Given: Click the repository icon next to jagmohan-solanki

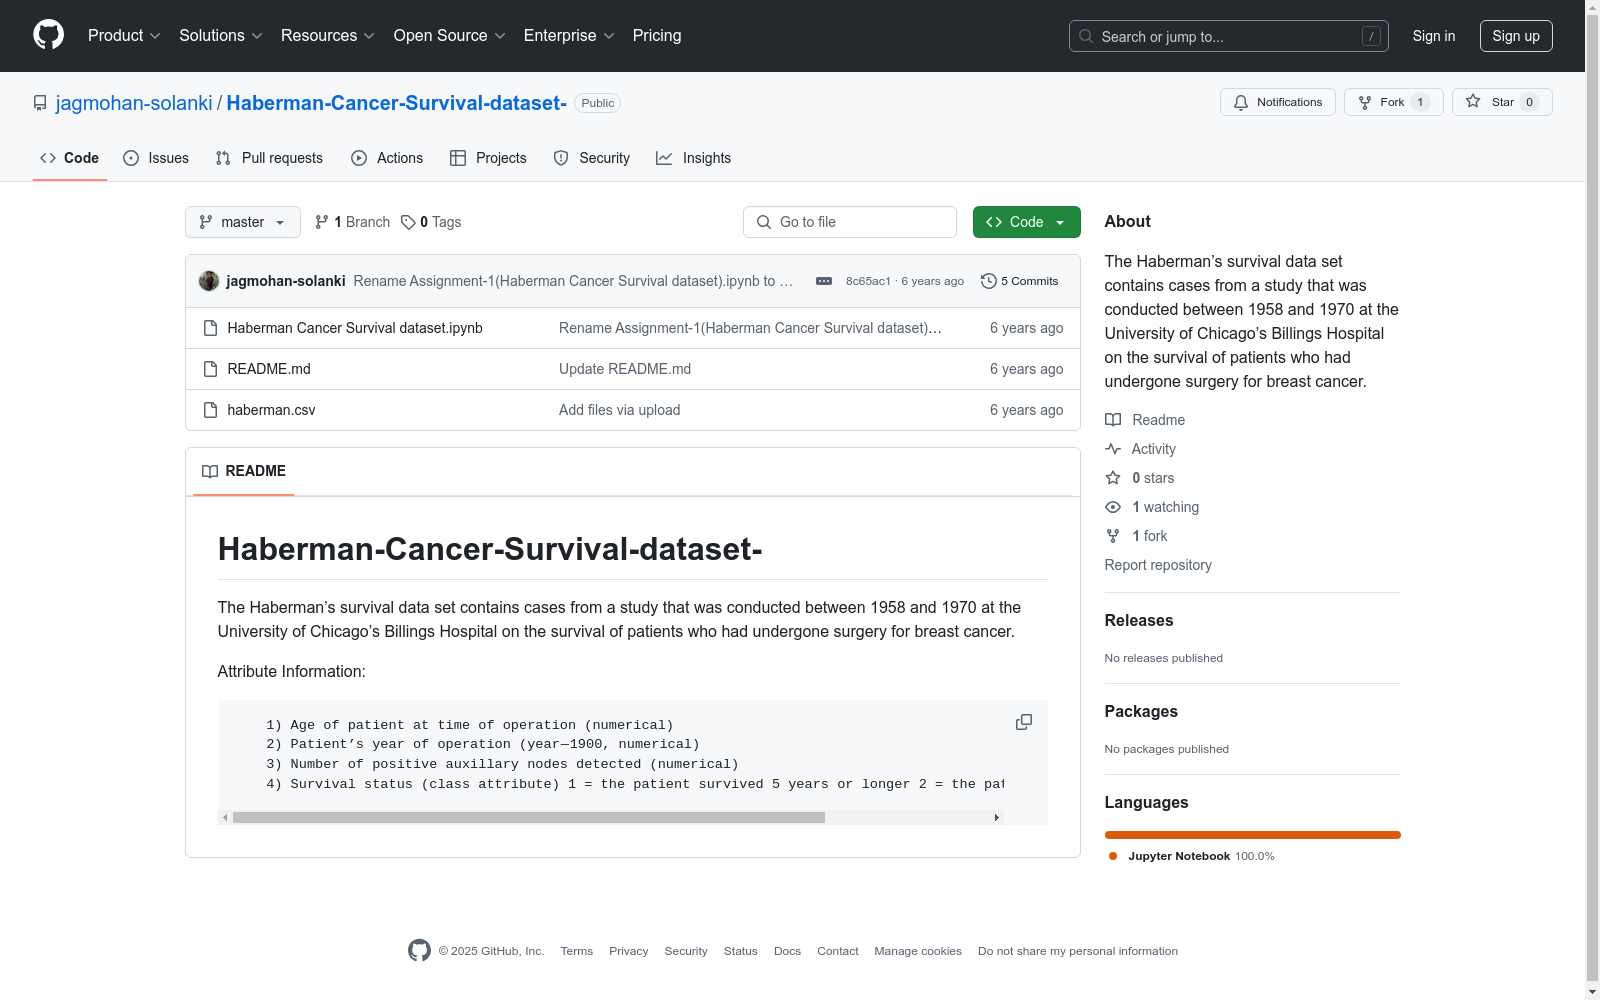Looking at the screenshot, I should (40, 102).
